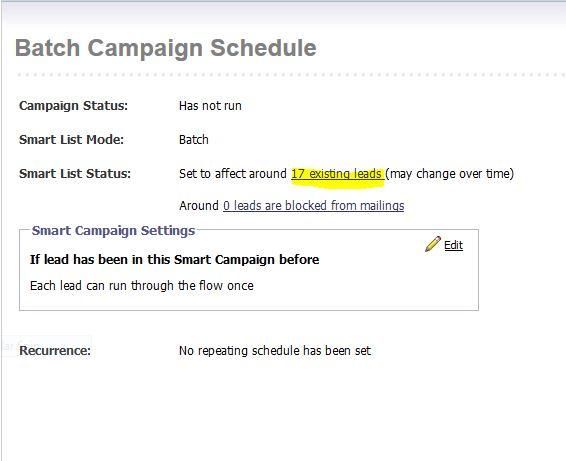566x461 pixels.
Task: Select the Campaign Status label
Action: click(x=74, y=106)
